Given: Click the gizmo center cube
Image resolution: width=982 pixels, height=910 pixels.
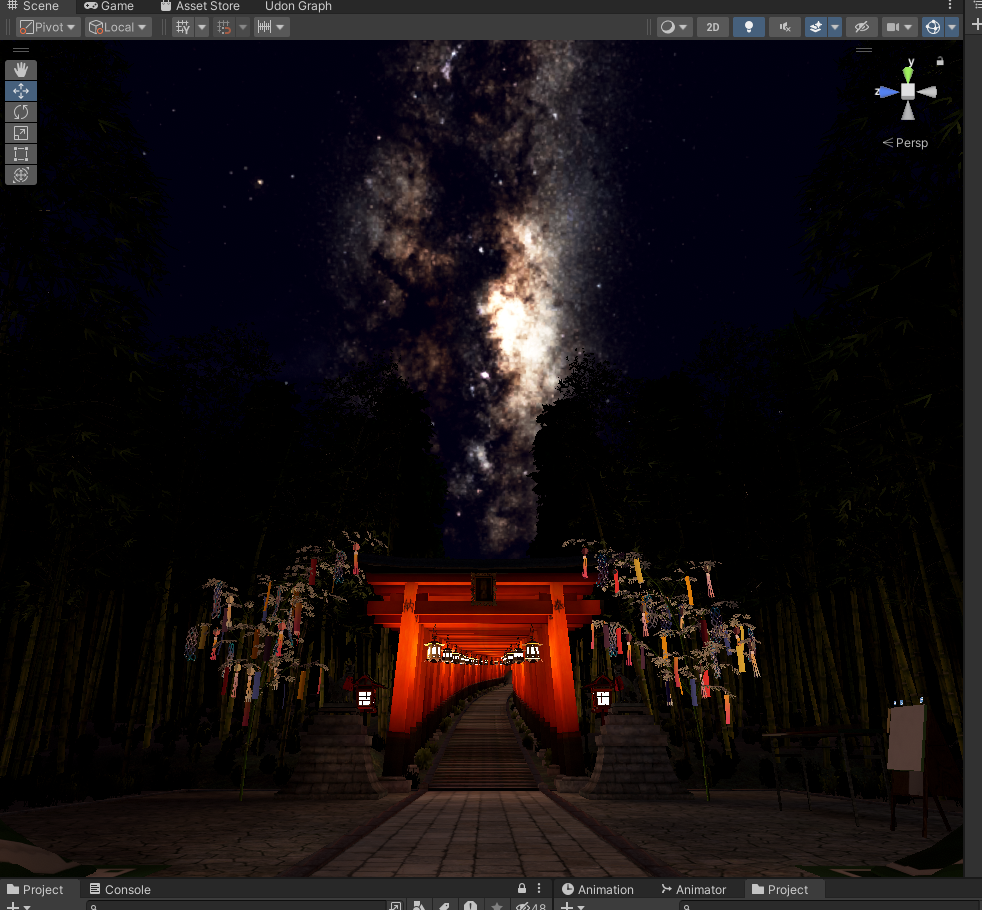Looking at the screenshot, I should click(x=908, y=91).
